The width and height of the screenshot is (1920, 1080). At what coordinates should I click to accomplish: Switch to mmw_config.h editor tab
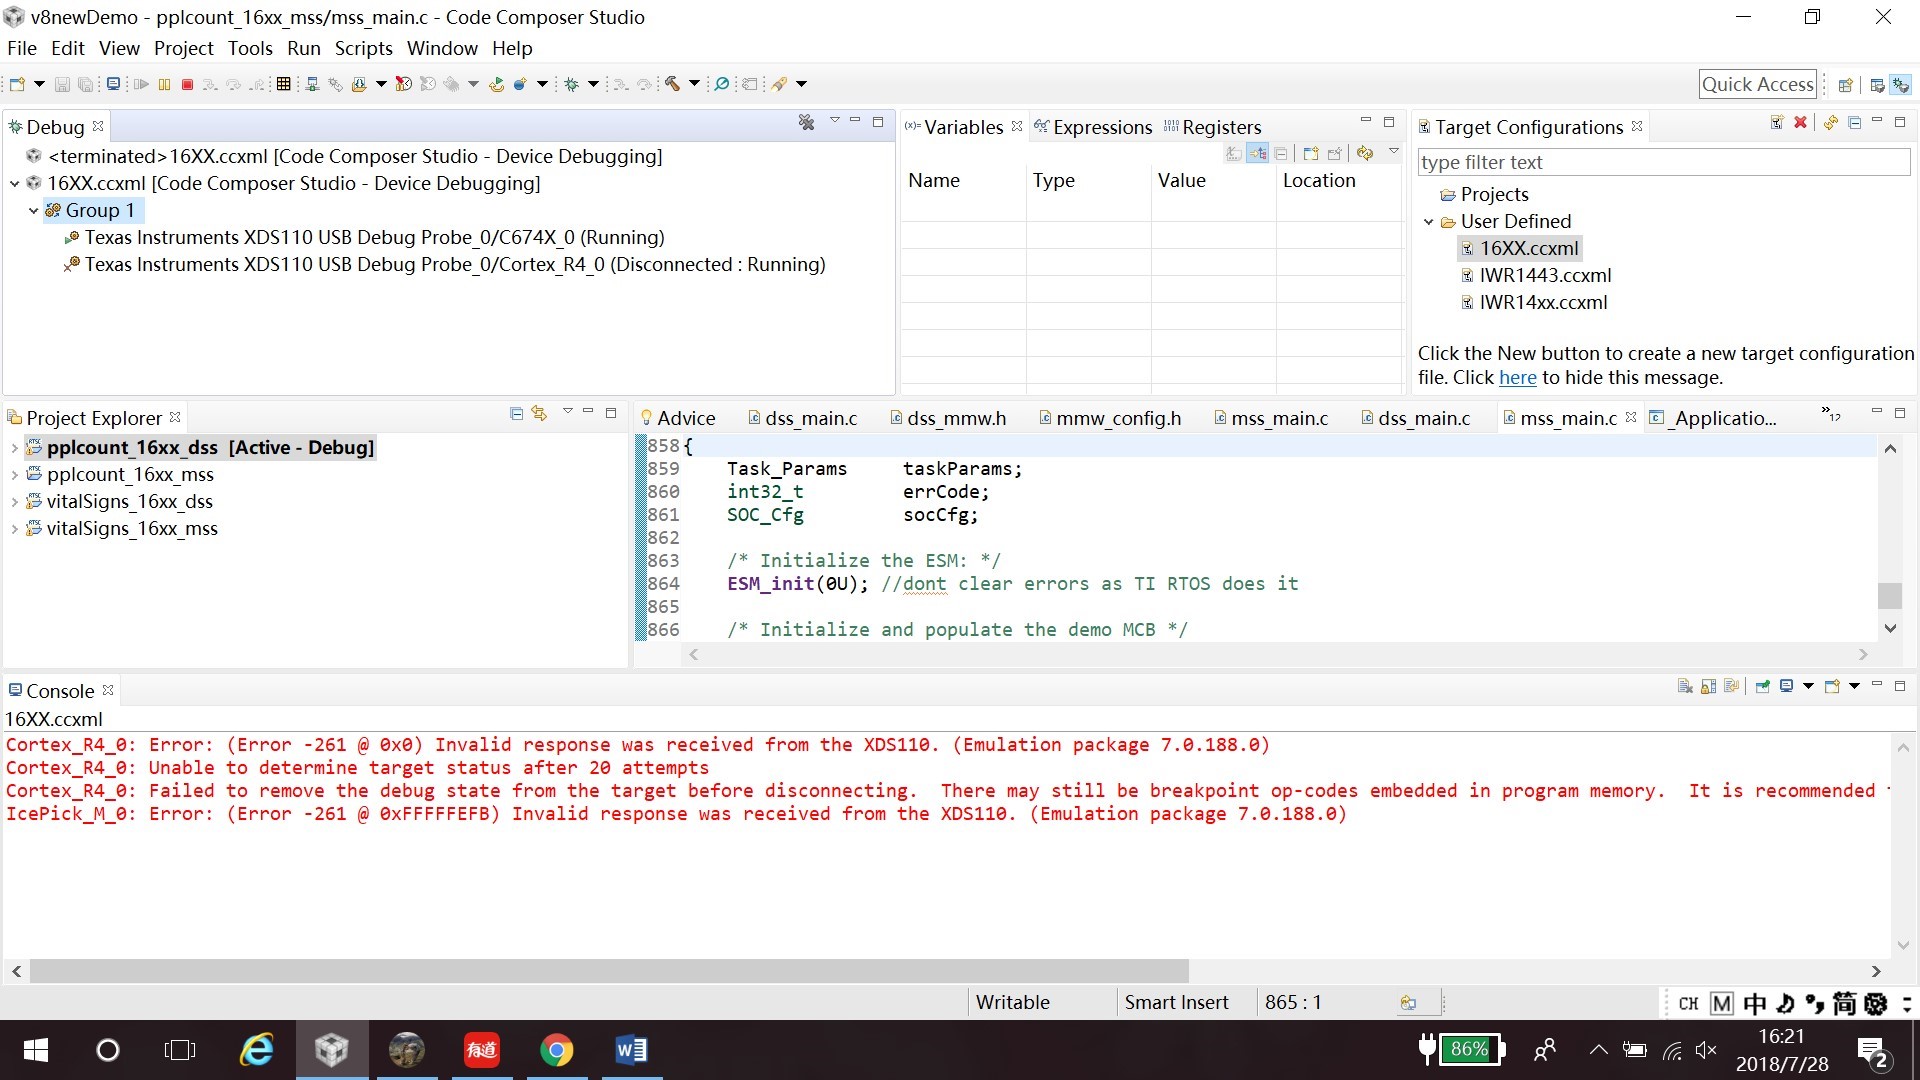tap(1117, 419)
